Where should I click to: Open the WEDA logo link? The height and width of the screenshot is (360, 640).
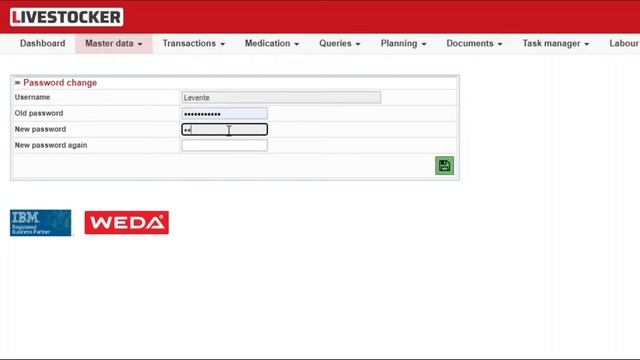[x=127, y=222]
